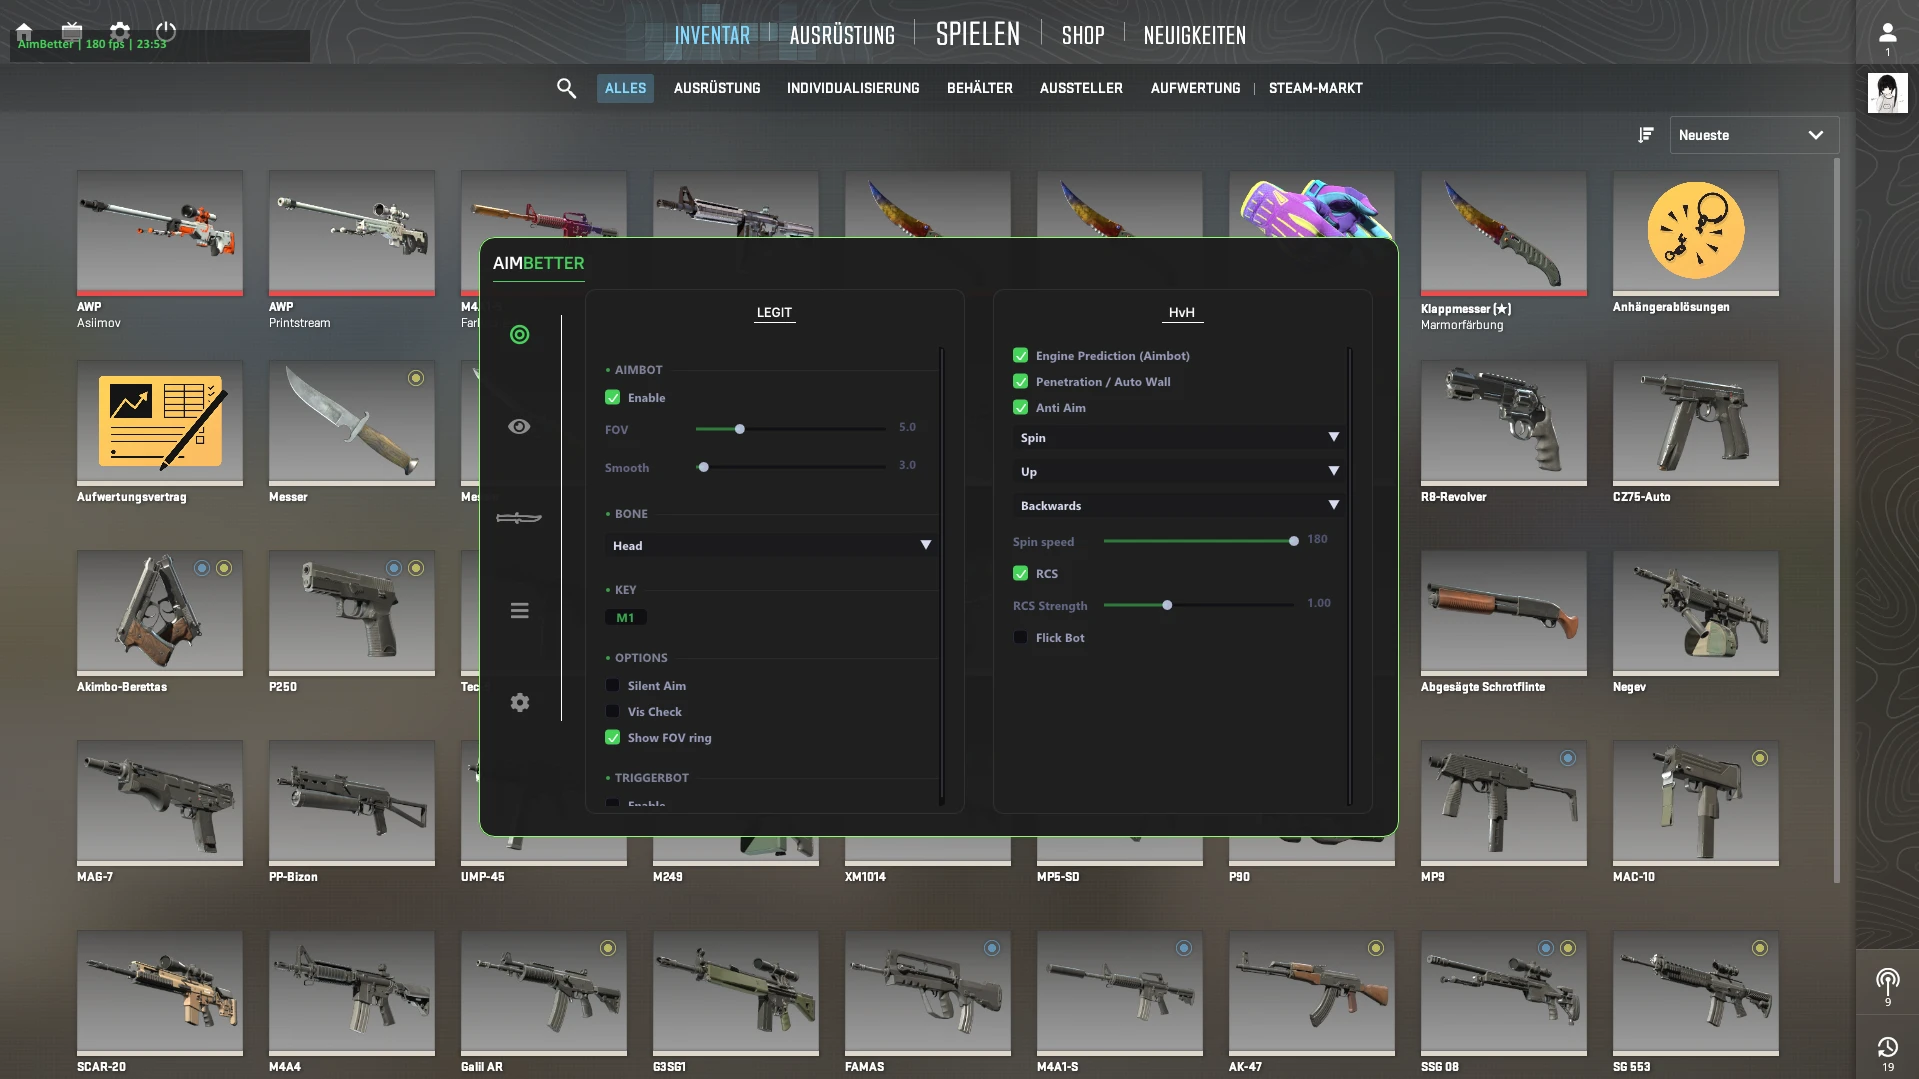Switch to the Ausrüstung main tab

(842, 35)
